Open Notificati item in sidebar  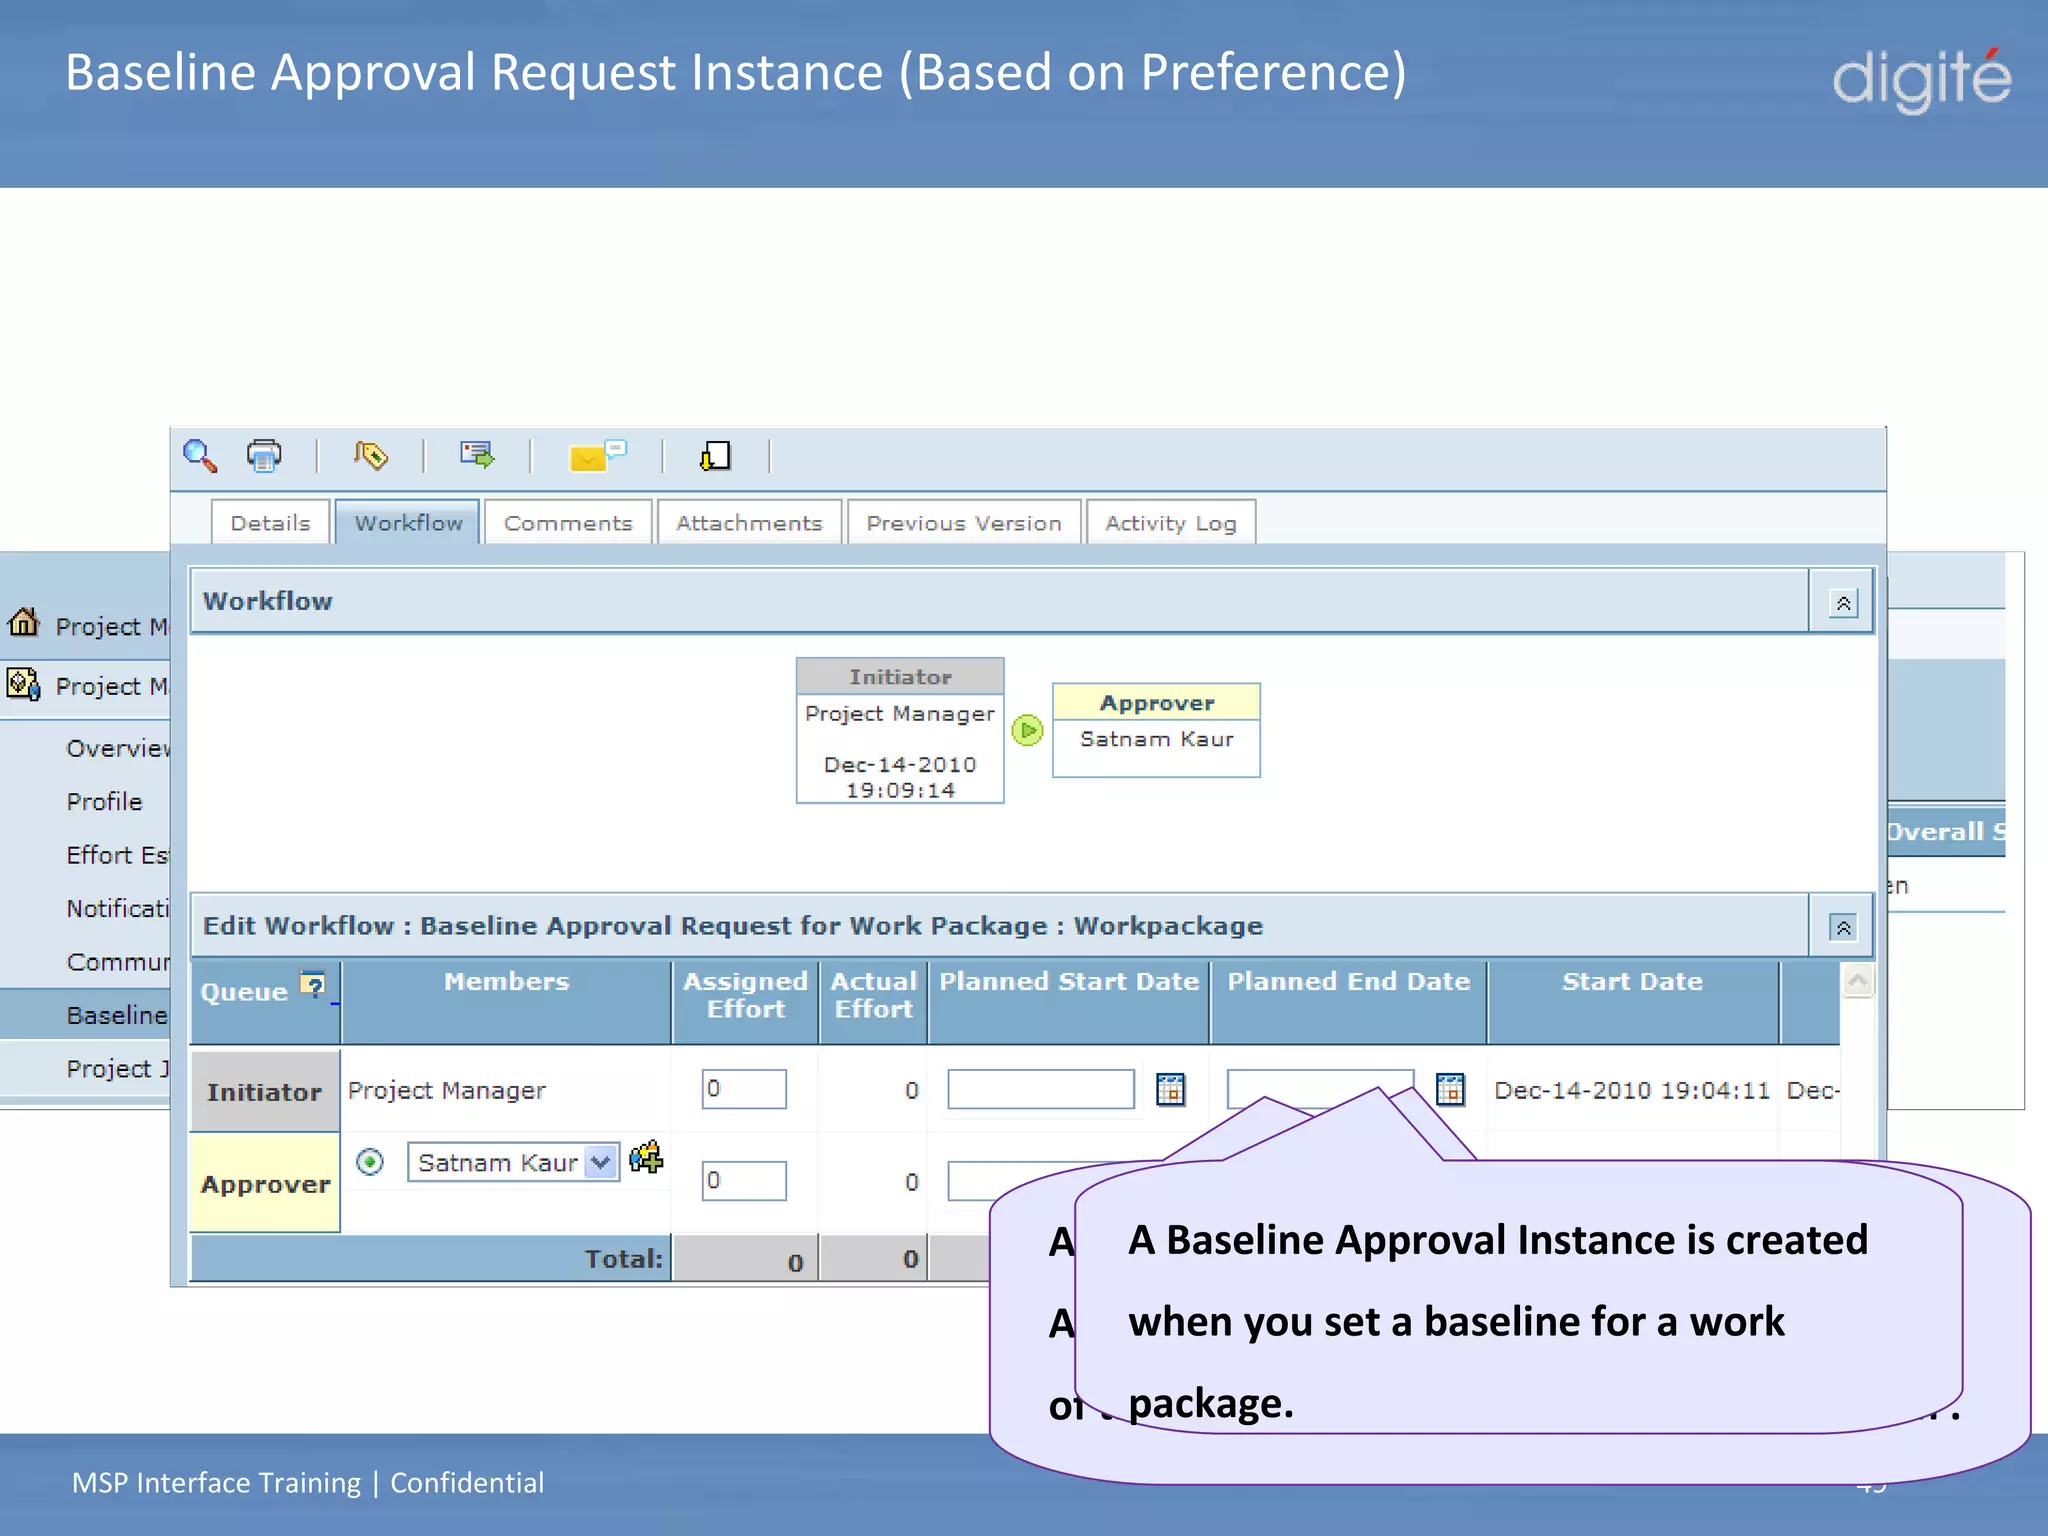[x=118, y=908]
